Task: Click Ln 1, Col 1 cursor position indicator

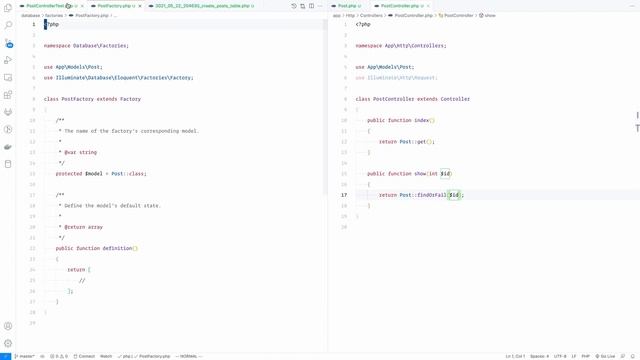Action: (x=515, y=356)
